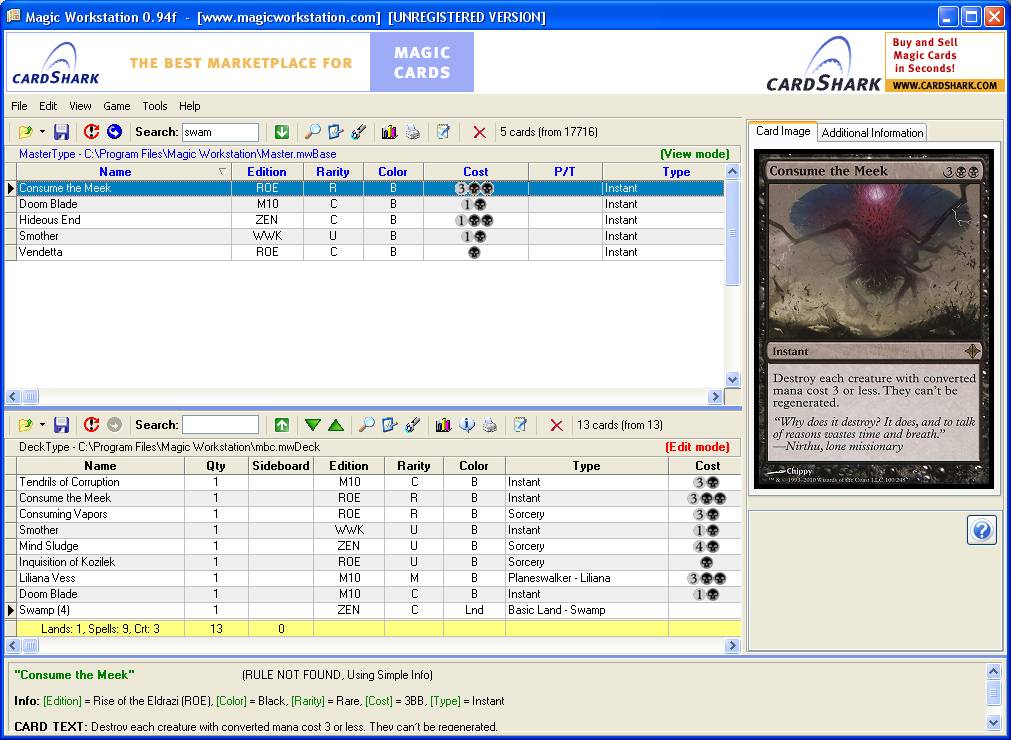Remove card from deck with green up-arrow box
Viewport: 1011px width, 740px height.
[282, 425]
